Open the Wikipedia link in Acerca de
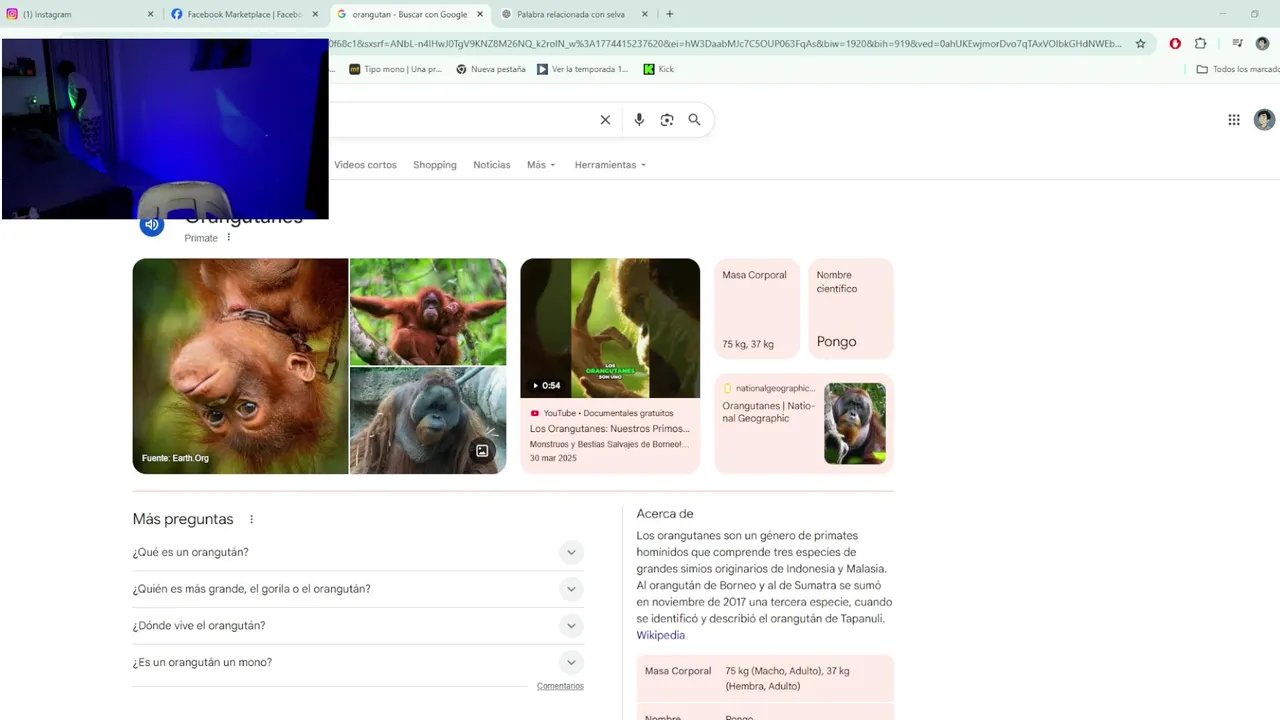 pos(661,636)
